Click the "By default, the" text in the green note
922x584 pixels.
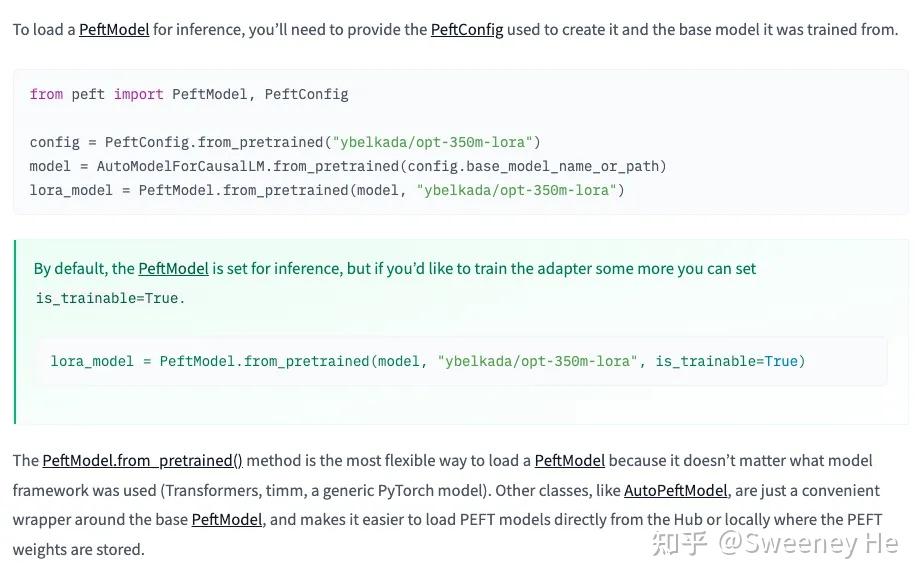click(x=84, y=268)
